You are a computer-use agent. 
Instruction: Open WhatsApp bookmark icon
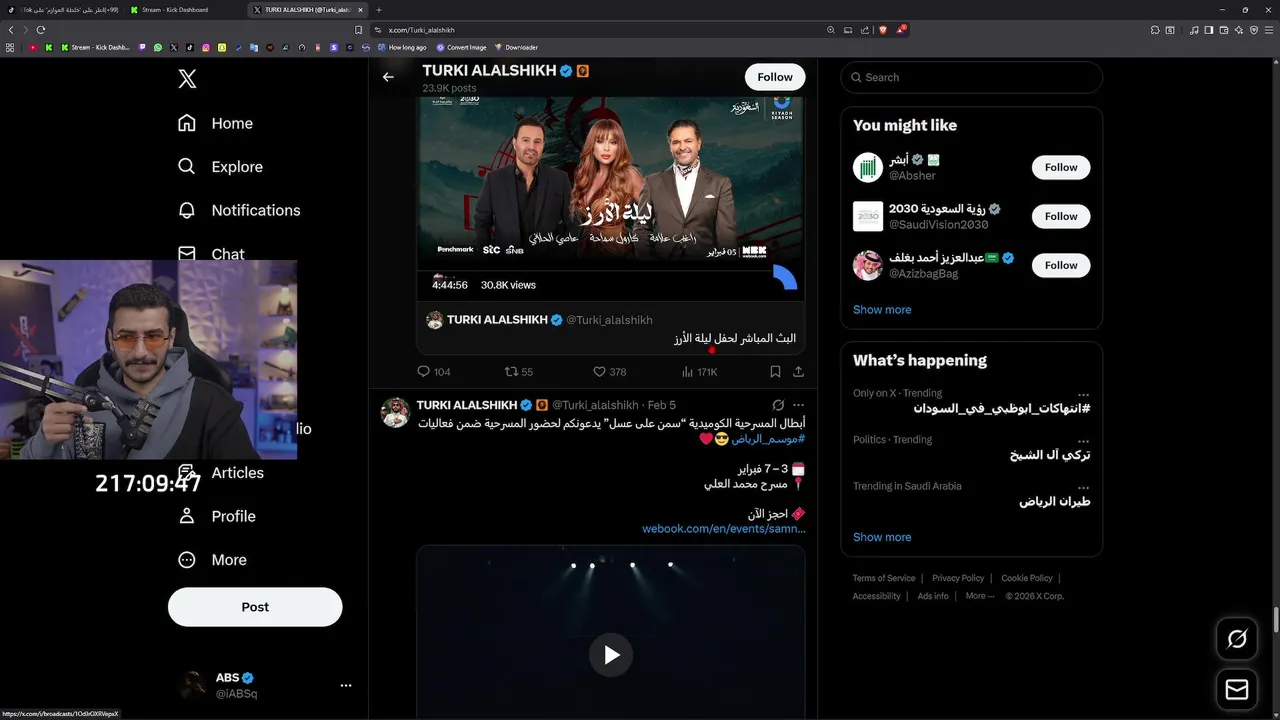(158, 47)
